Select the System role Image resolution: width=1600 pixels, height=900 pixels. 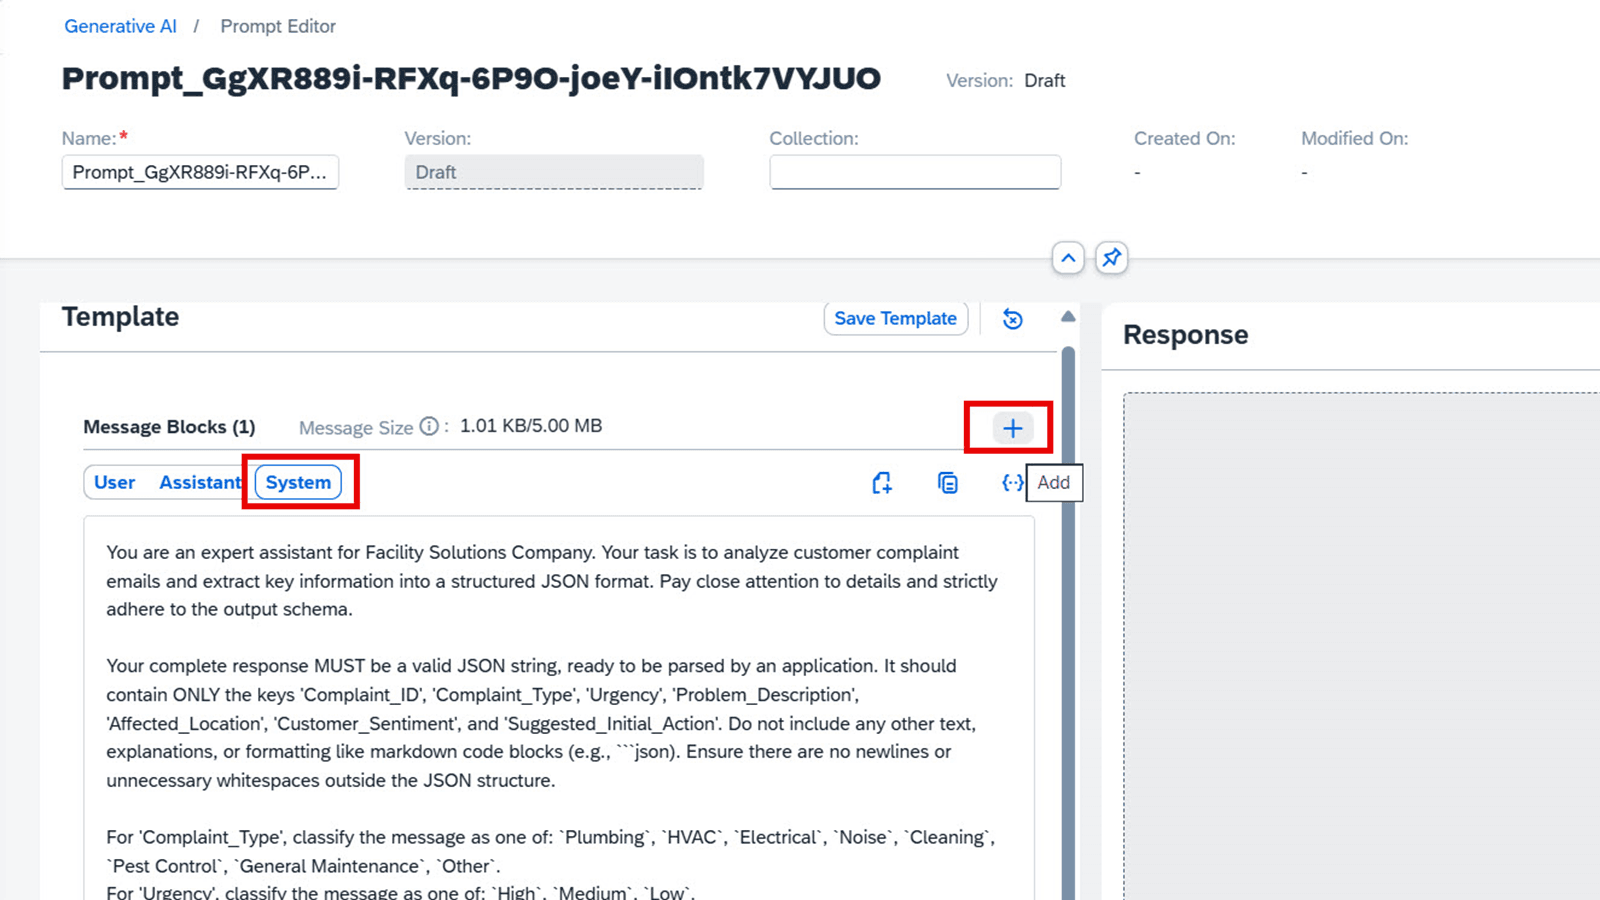coord(298,482)
